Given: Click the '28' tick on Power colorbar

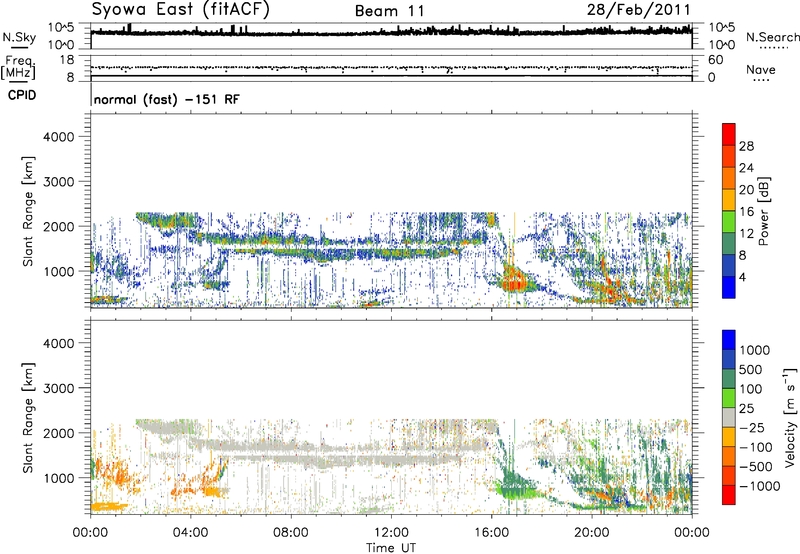Looking at the screenshot, I should [x=746, y=146].
